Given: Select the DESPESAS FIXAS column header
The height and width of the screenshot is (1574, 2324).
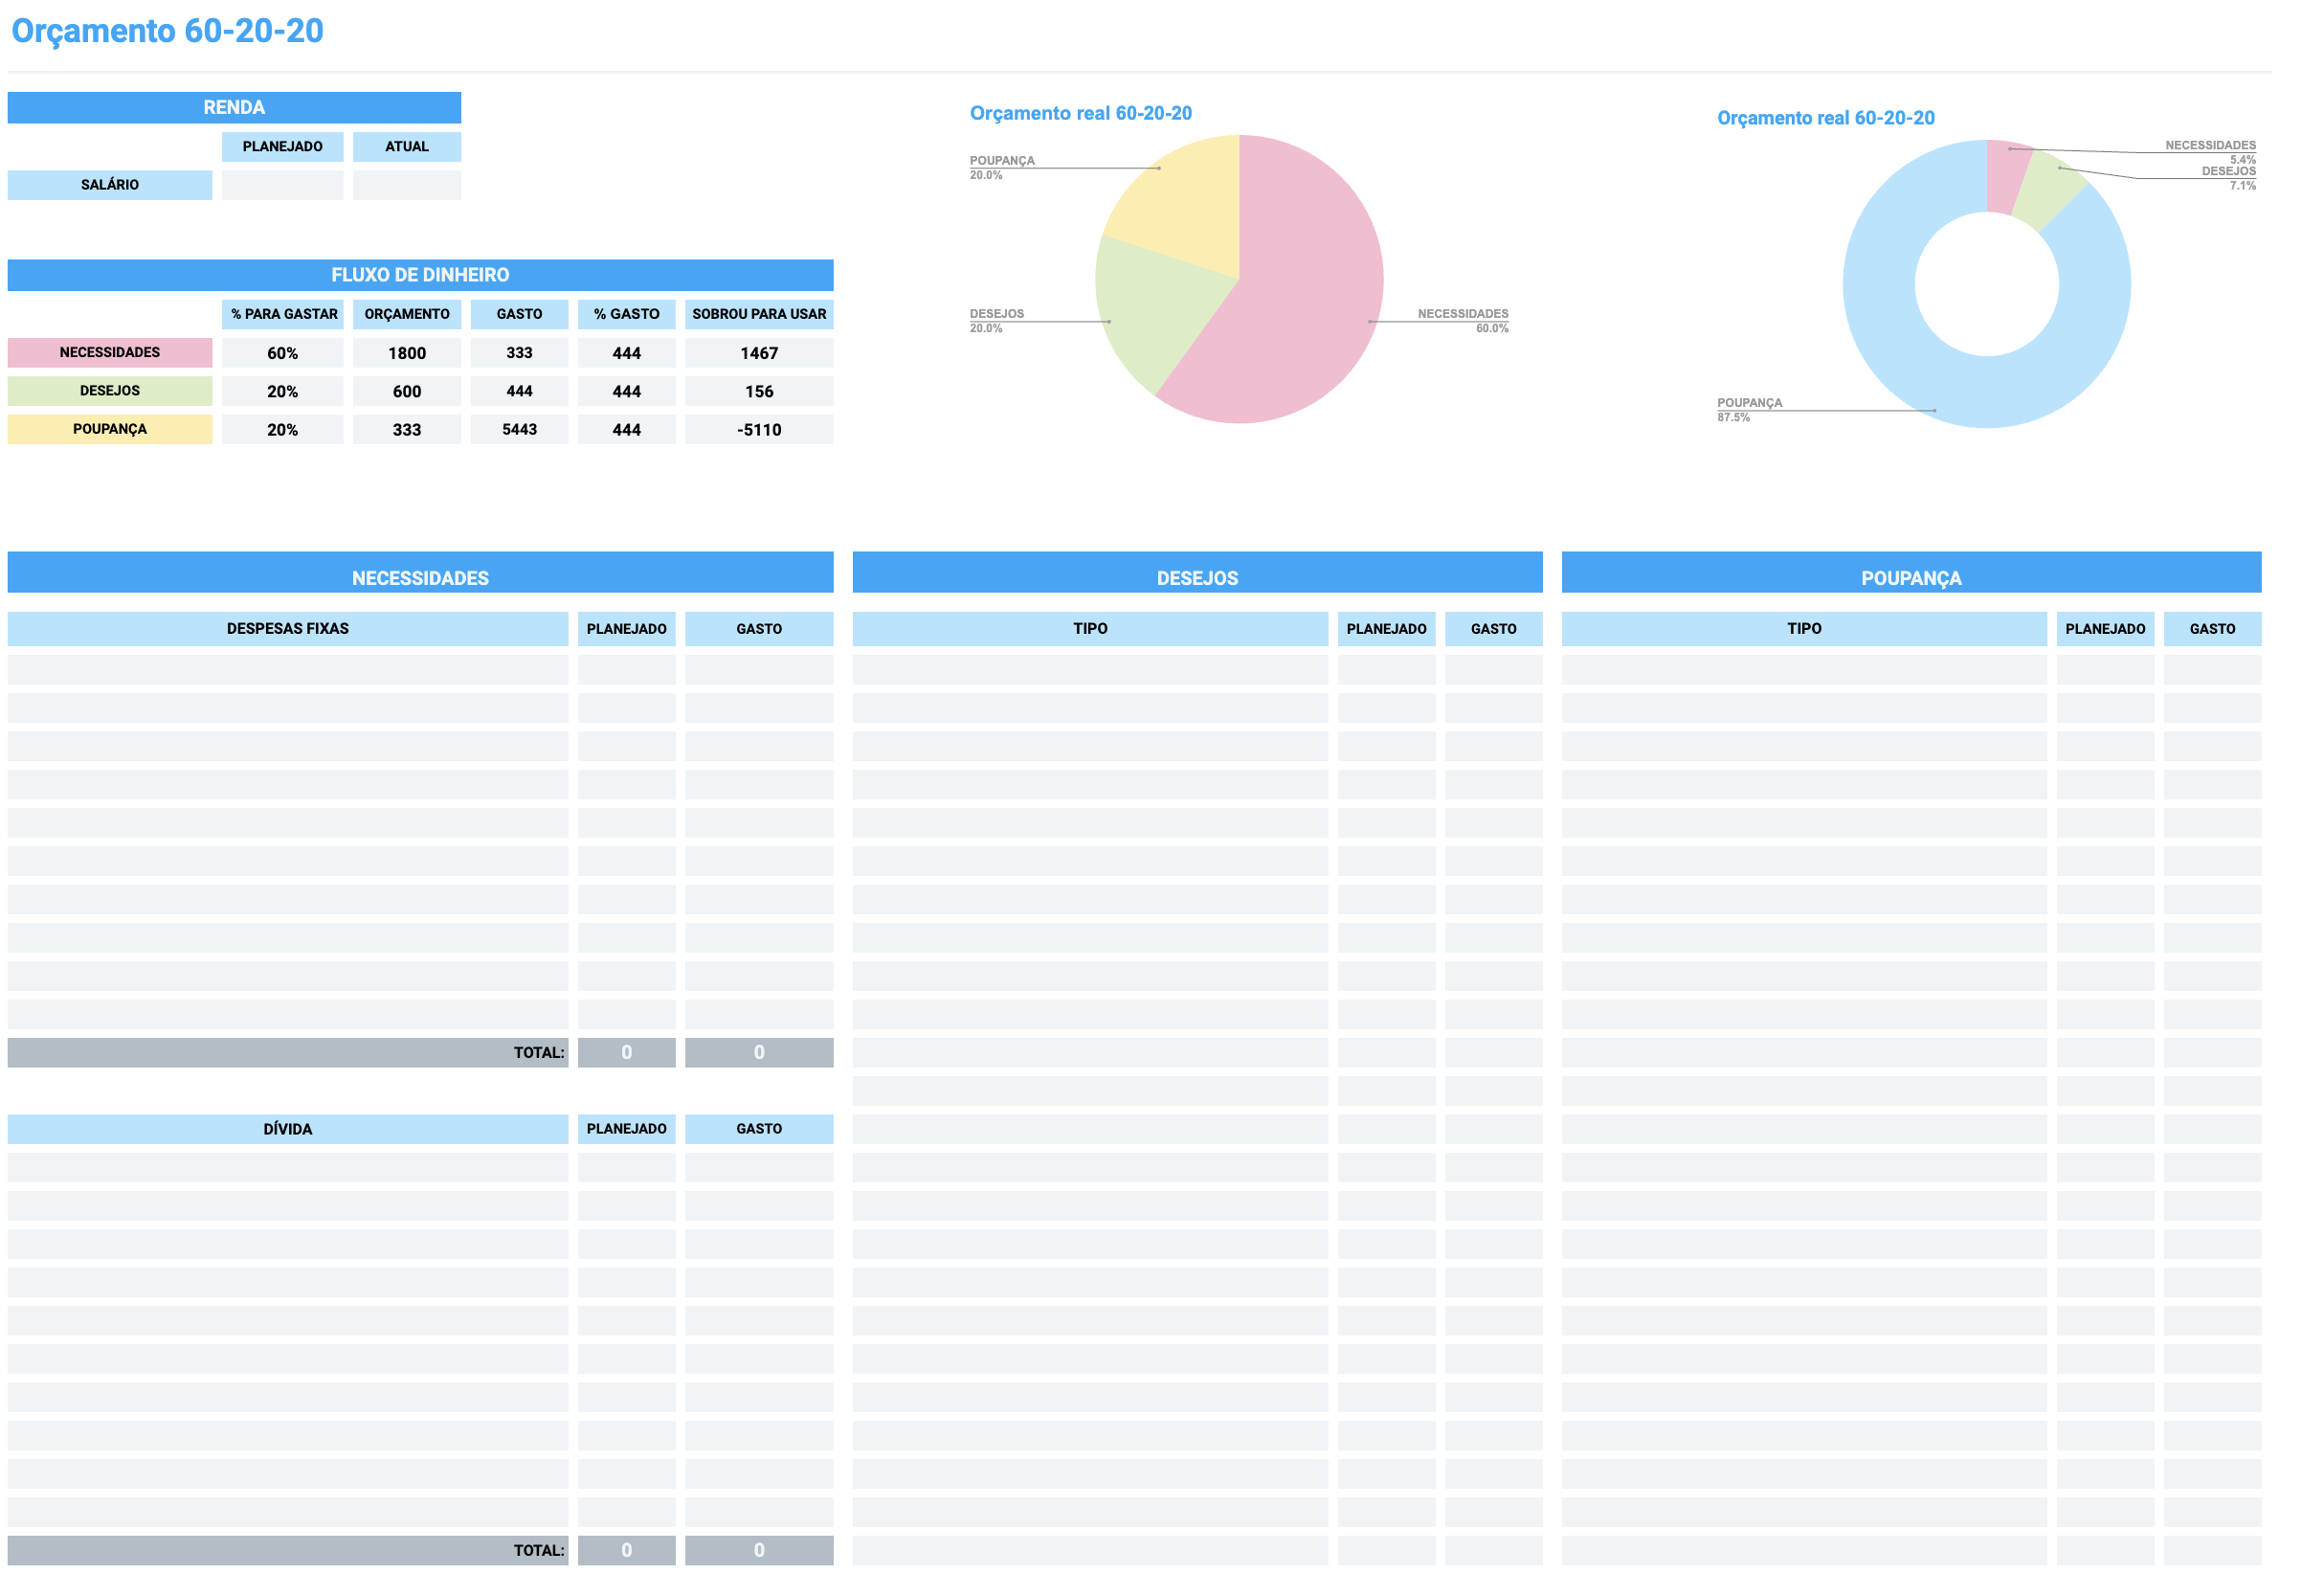Looking at the screenshot, I should [x=289, y=631].
